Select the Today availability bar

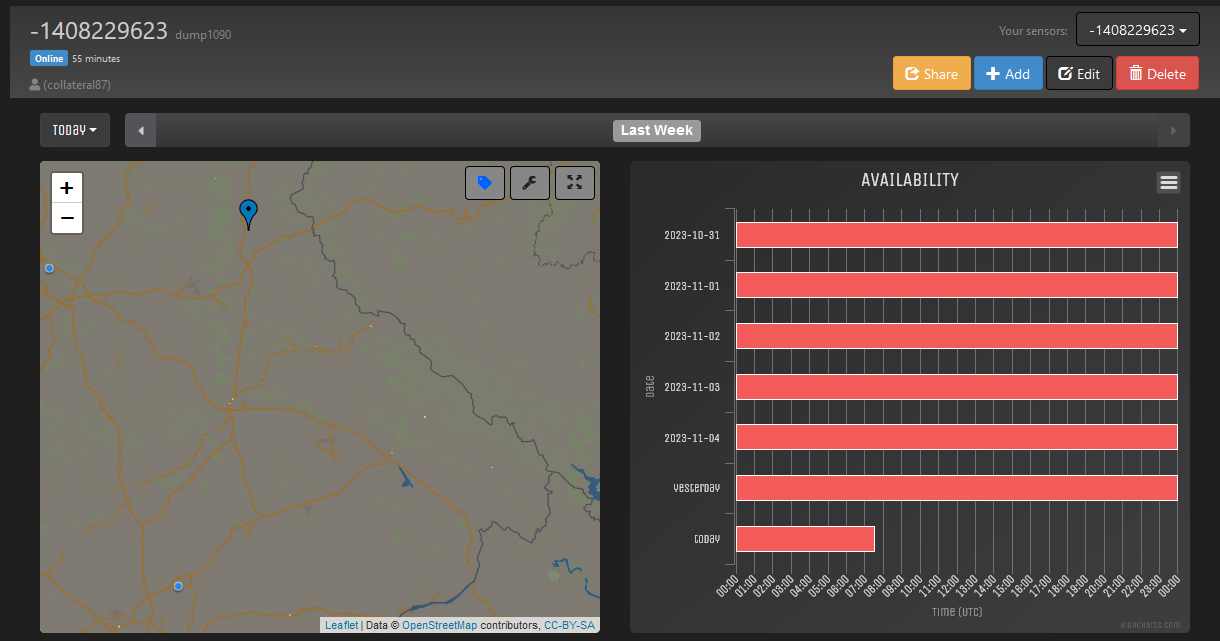[x=806, y=539]
